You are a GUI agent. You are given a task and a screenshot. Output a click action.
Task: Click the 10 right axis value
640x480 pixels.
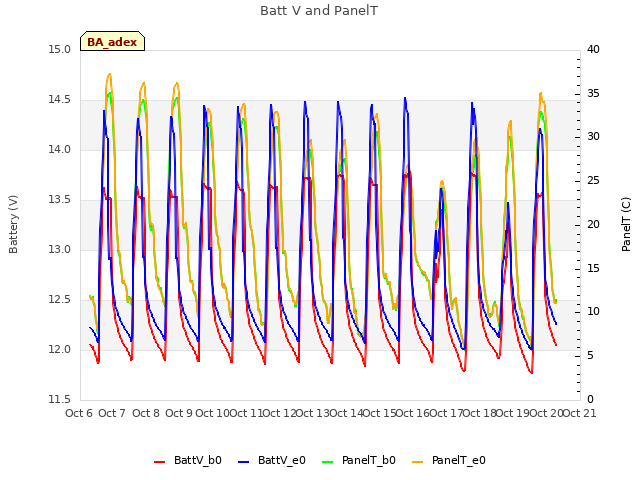(x=593, y=312)
